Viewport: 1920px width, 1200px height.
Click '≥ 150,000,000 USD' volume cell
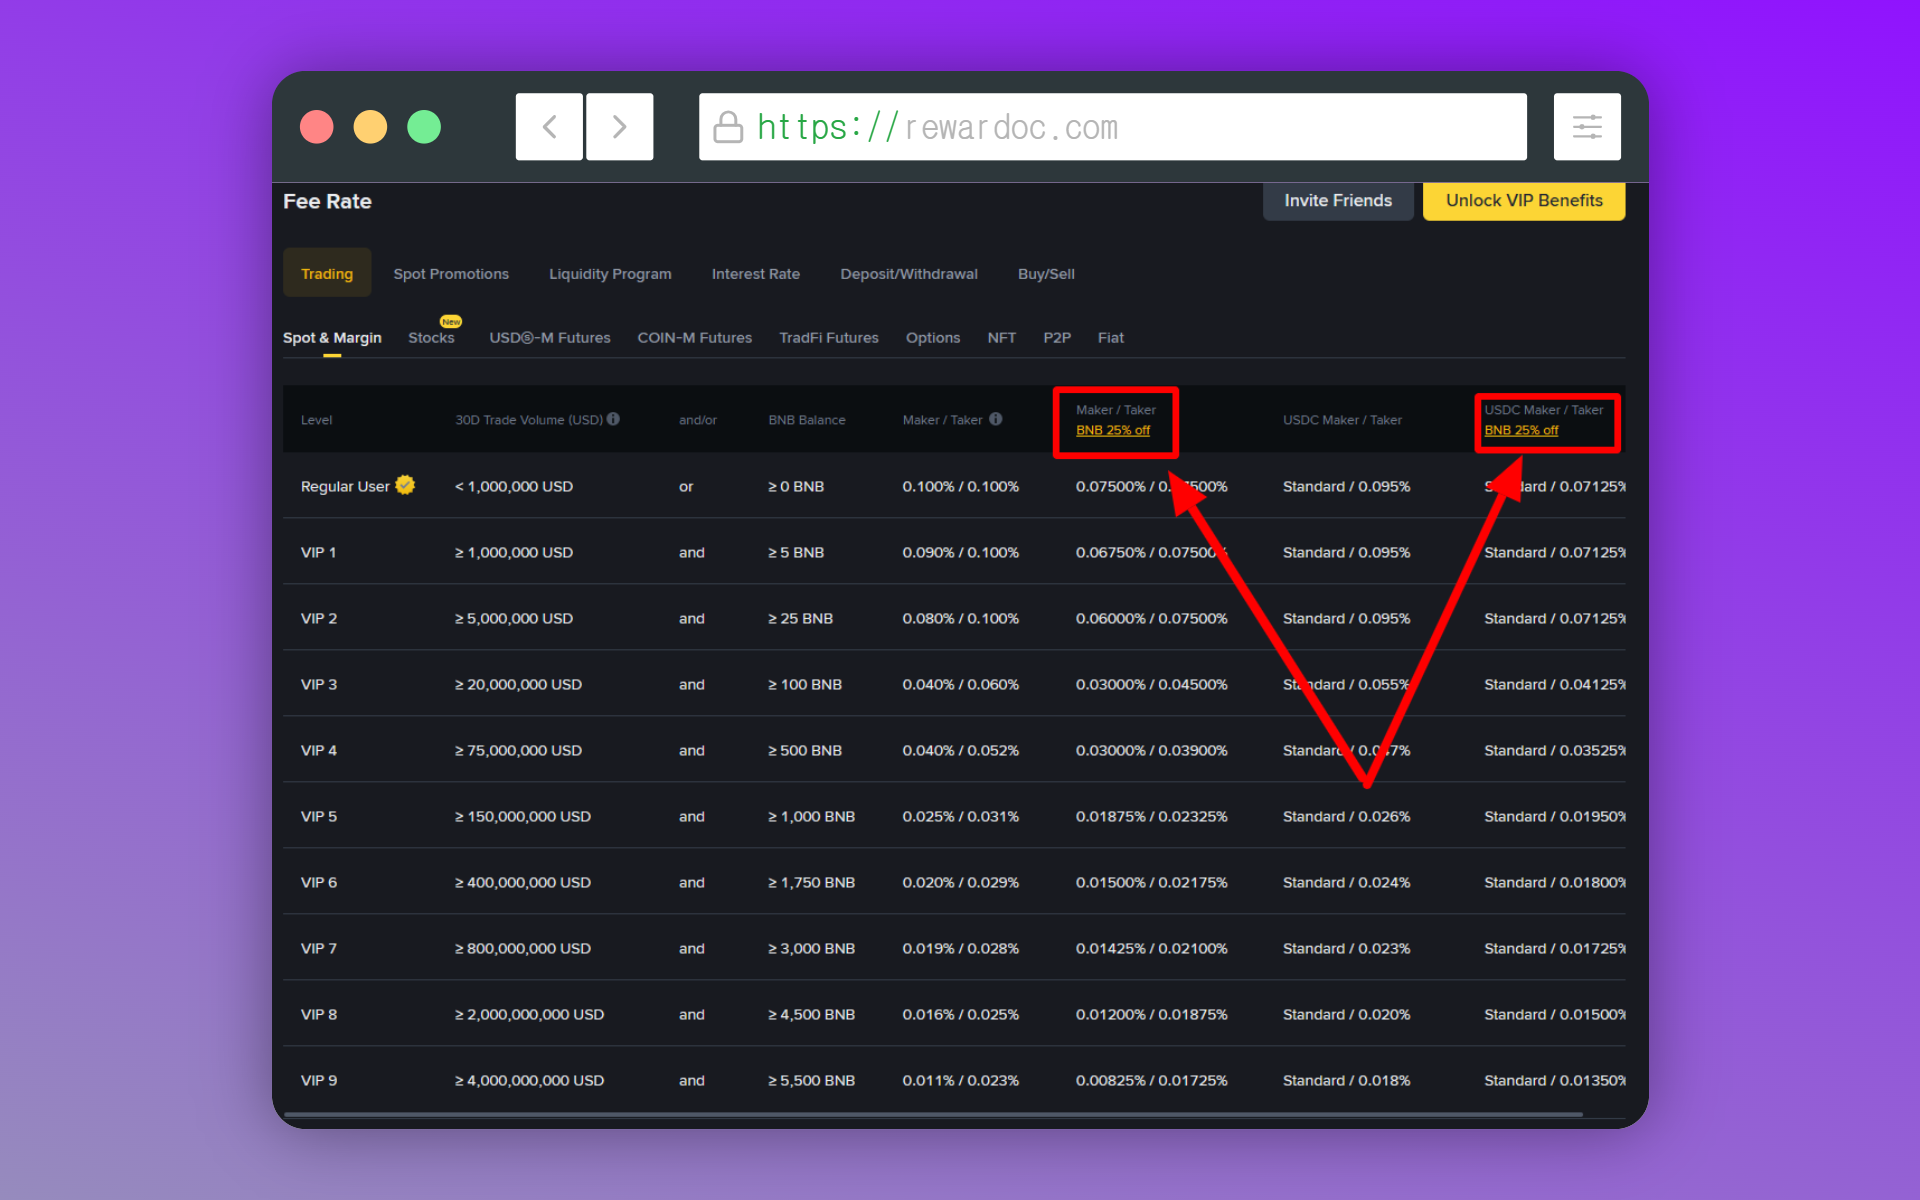click(x=523, y=816)
